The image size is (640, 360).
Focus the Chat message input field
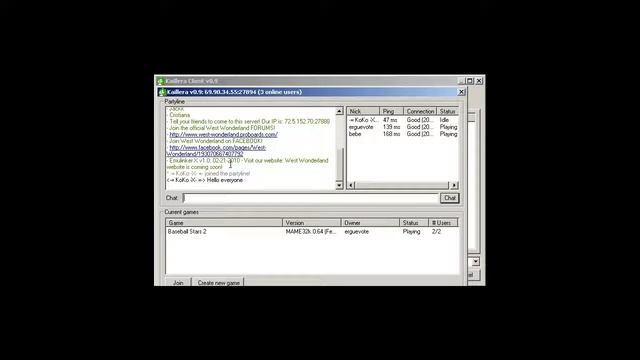(x=310, y=198)
